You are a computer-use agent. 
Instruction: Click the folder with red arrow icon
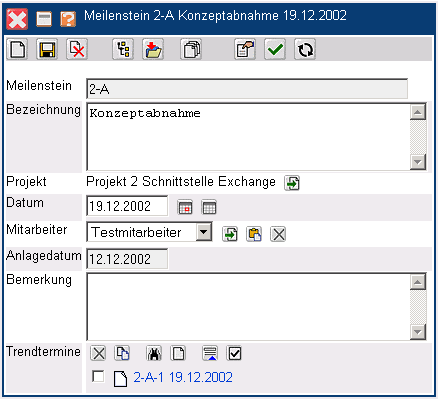pos(153,49)
